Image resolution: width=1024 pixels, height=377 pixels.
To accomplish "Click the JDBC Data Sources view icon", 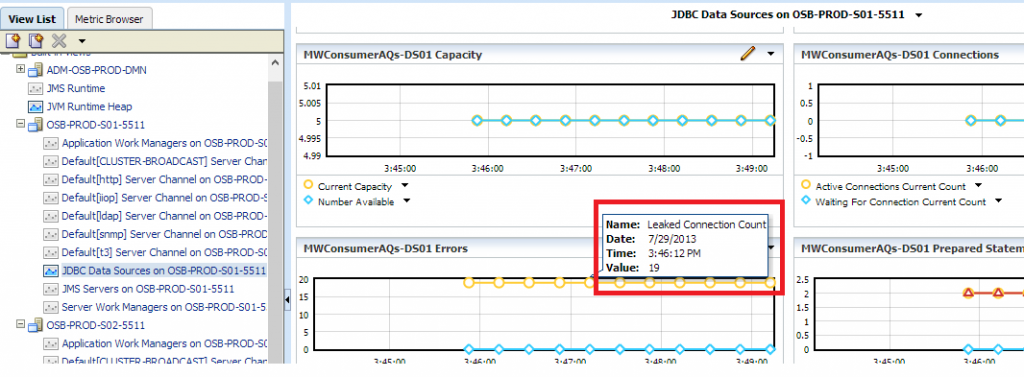I will click(51, 270).
